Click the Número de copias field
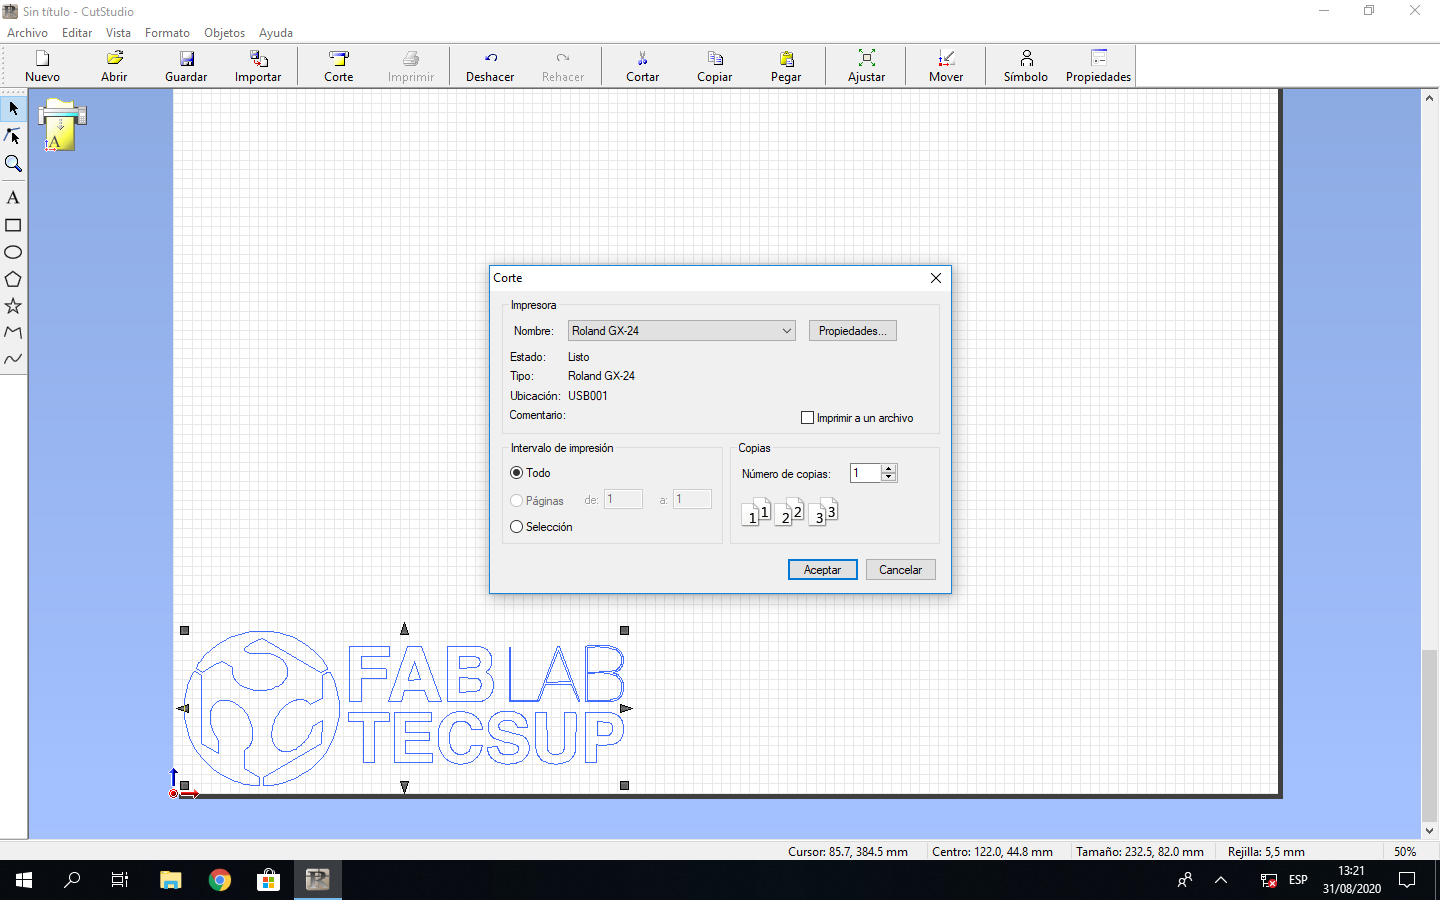The image size is (1440, 900). pyautogui.click(x=866, y=473)
